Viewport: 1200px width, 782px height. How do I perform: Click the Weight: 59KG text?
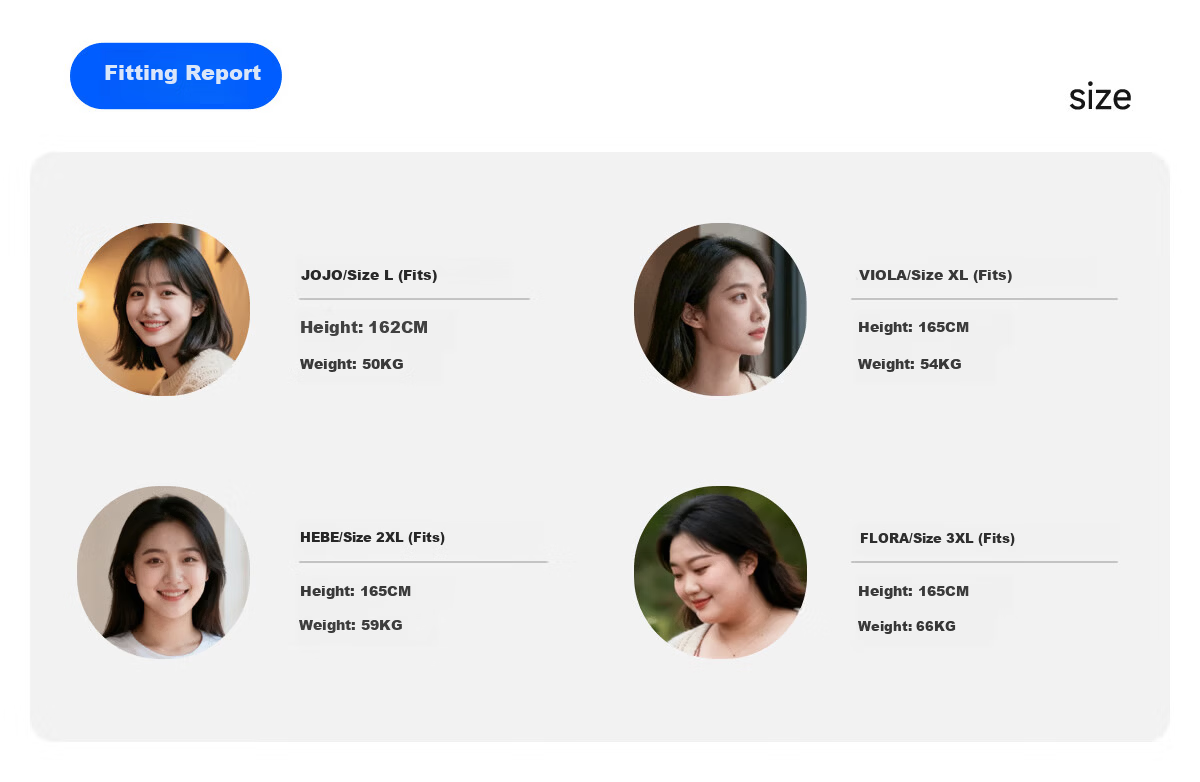point(351,625)
